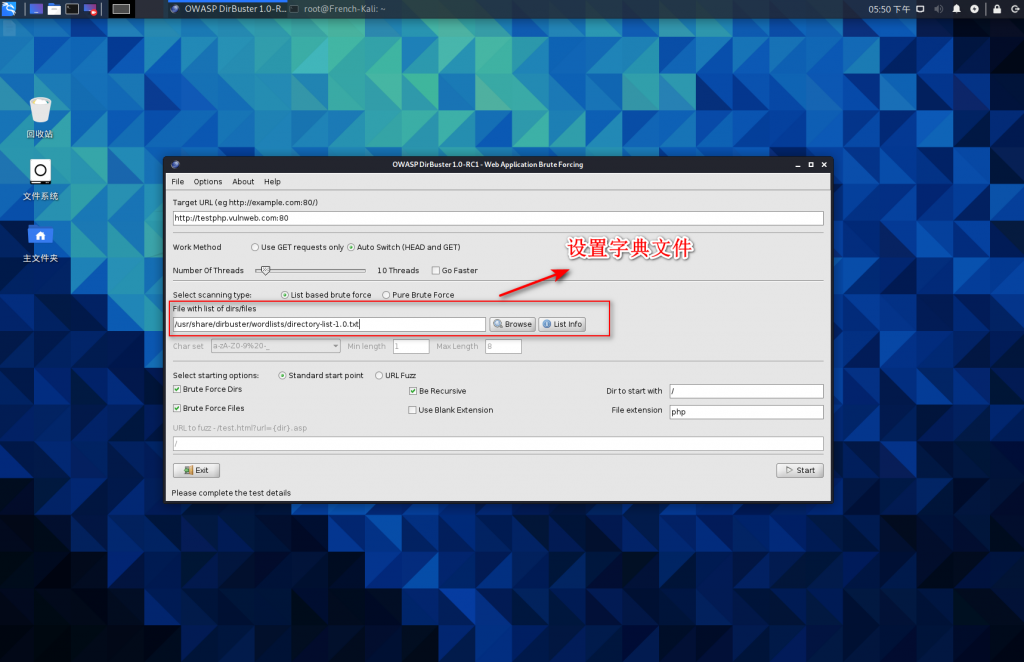Viewport: 1024px width, 662px height.
Task: Click the Target URL input field
Action: click(498, 218)
